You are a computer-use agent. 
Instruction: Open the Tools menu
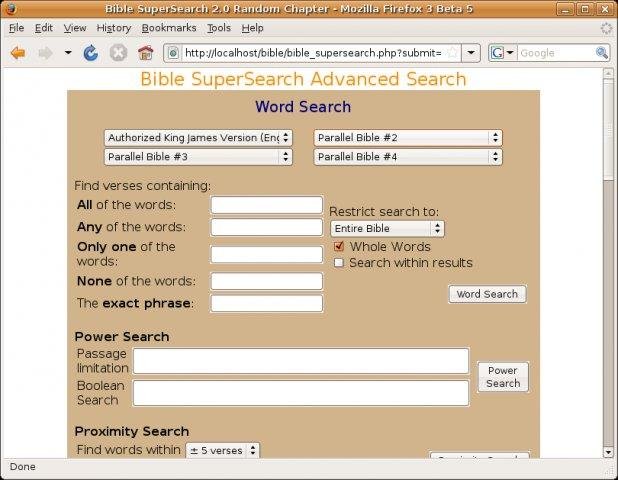click(x=219, y=28)
